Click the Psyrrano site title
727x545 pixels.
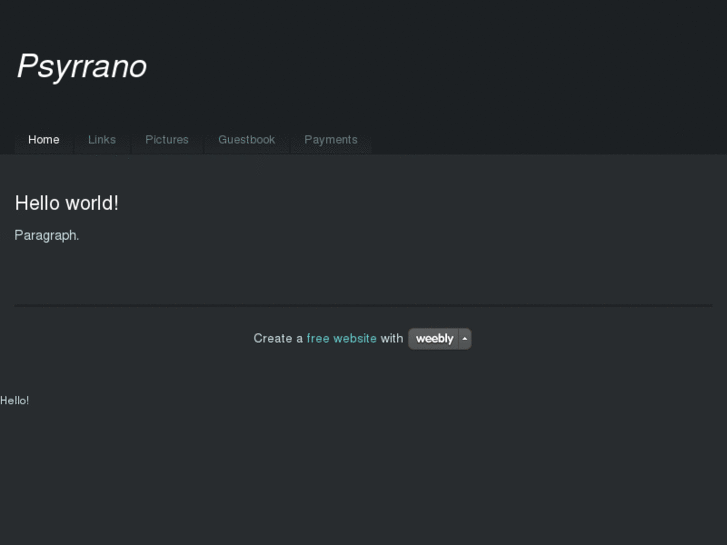(82, 66)
